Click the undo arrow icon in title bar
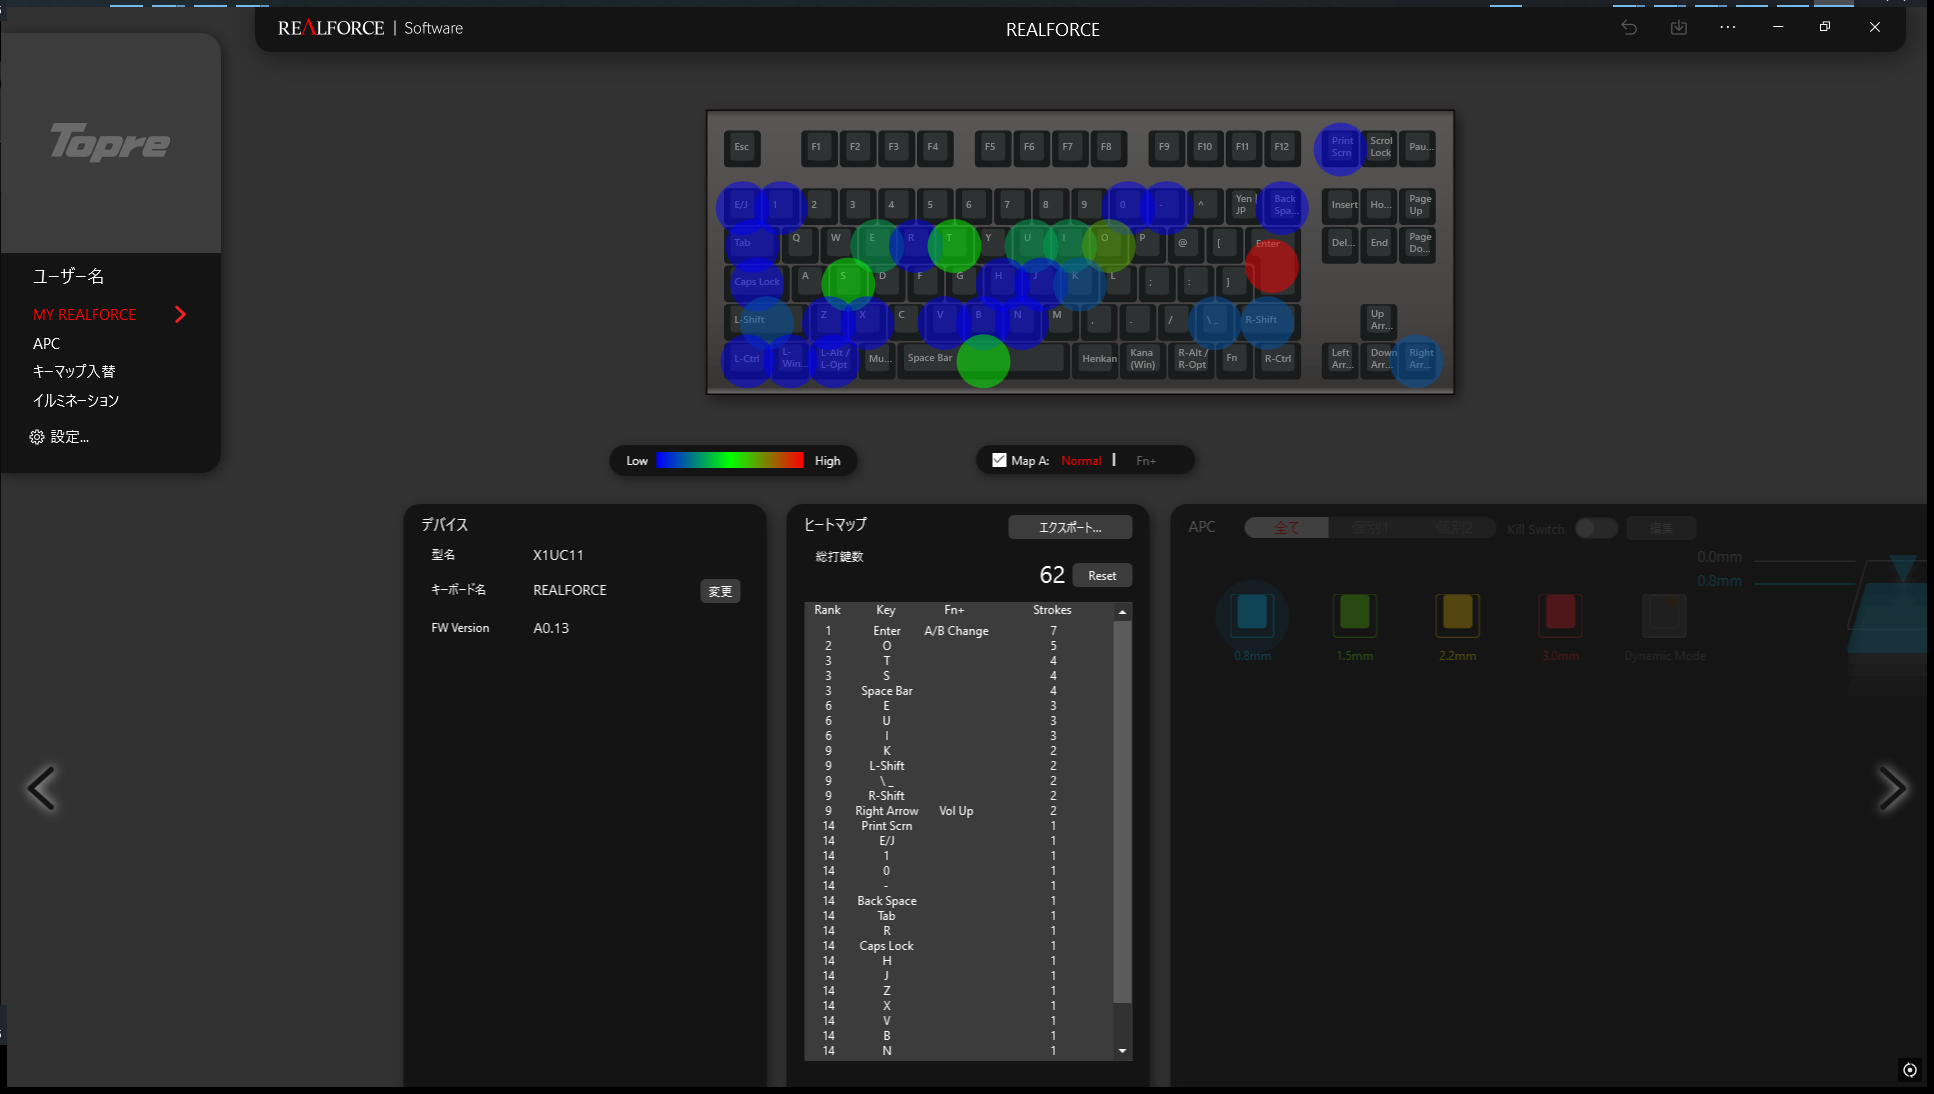1934x1094 pixels. [x=1629, y=28]
